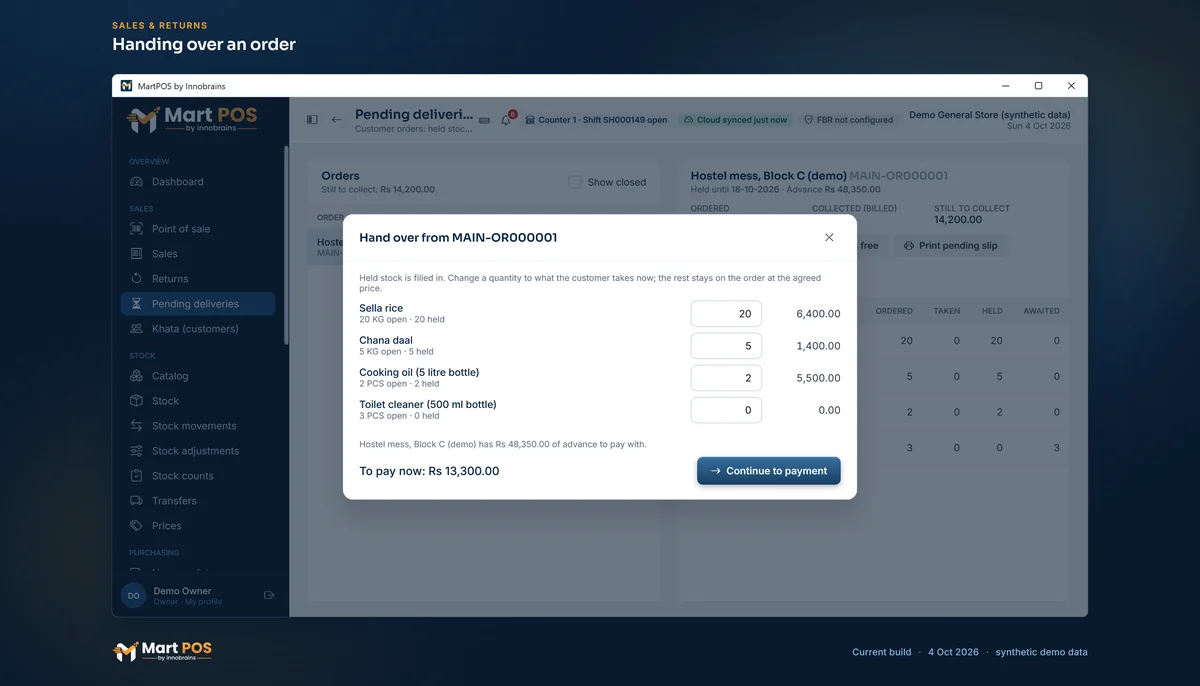Click the FBR not configured badge
Screen dimensions: 1200x686
click(x=849, y=120)
